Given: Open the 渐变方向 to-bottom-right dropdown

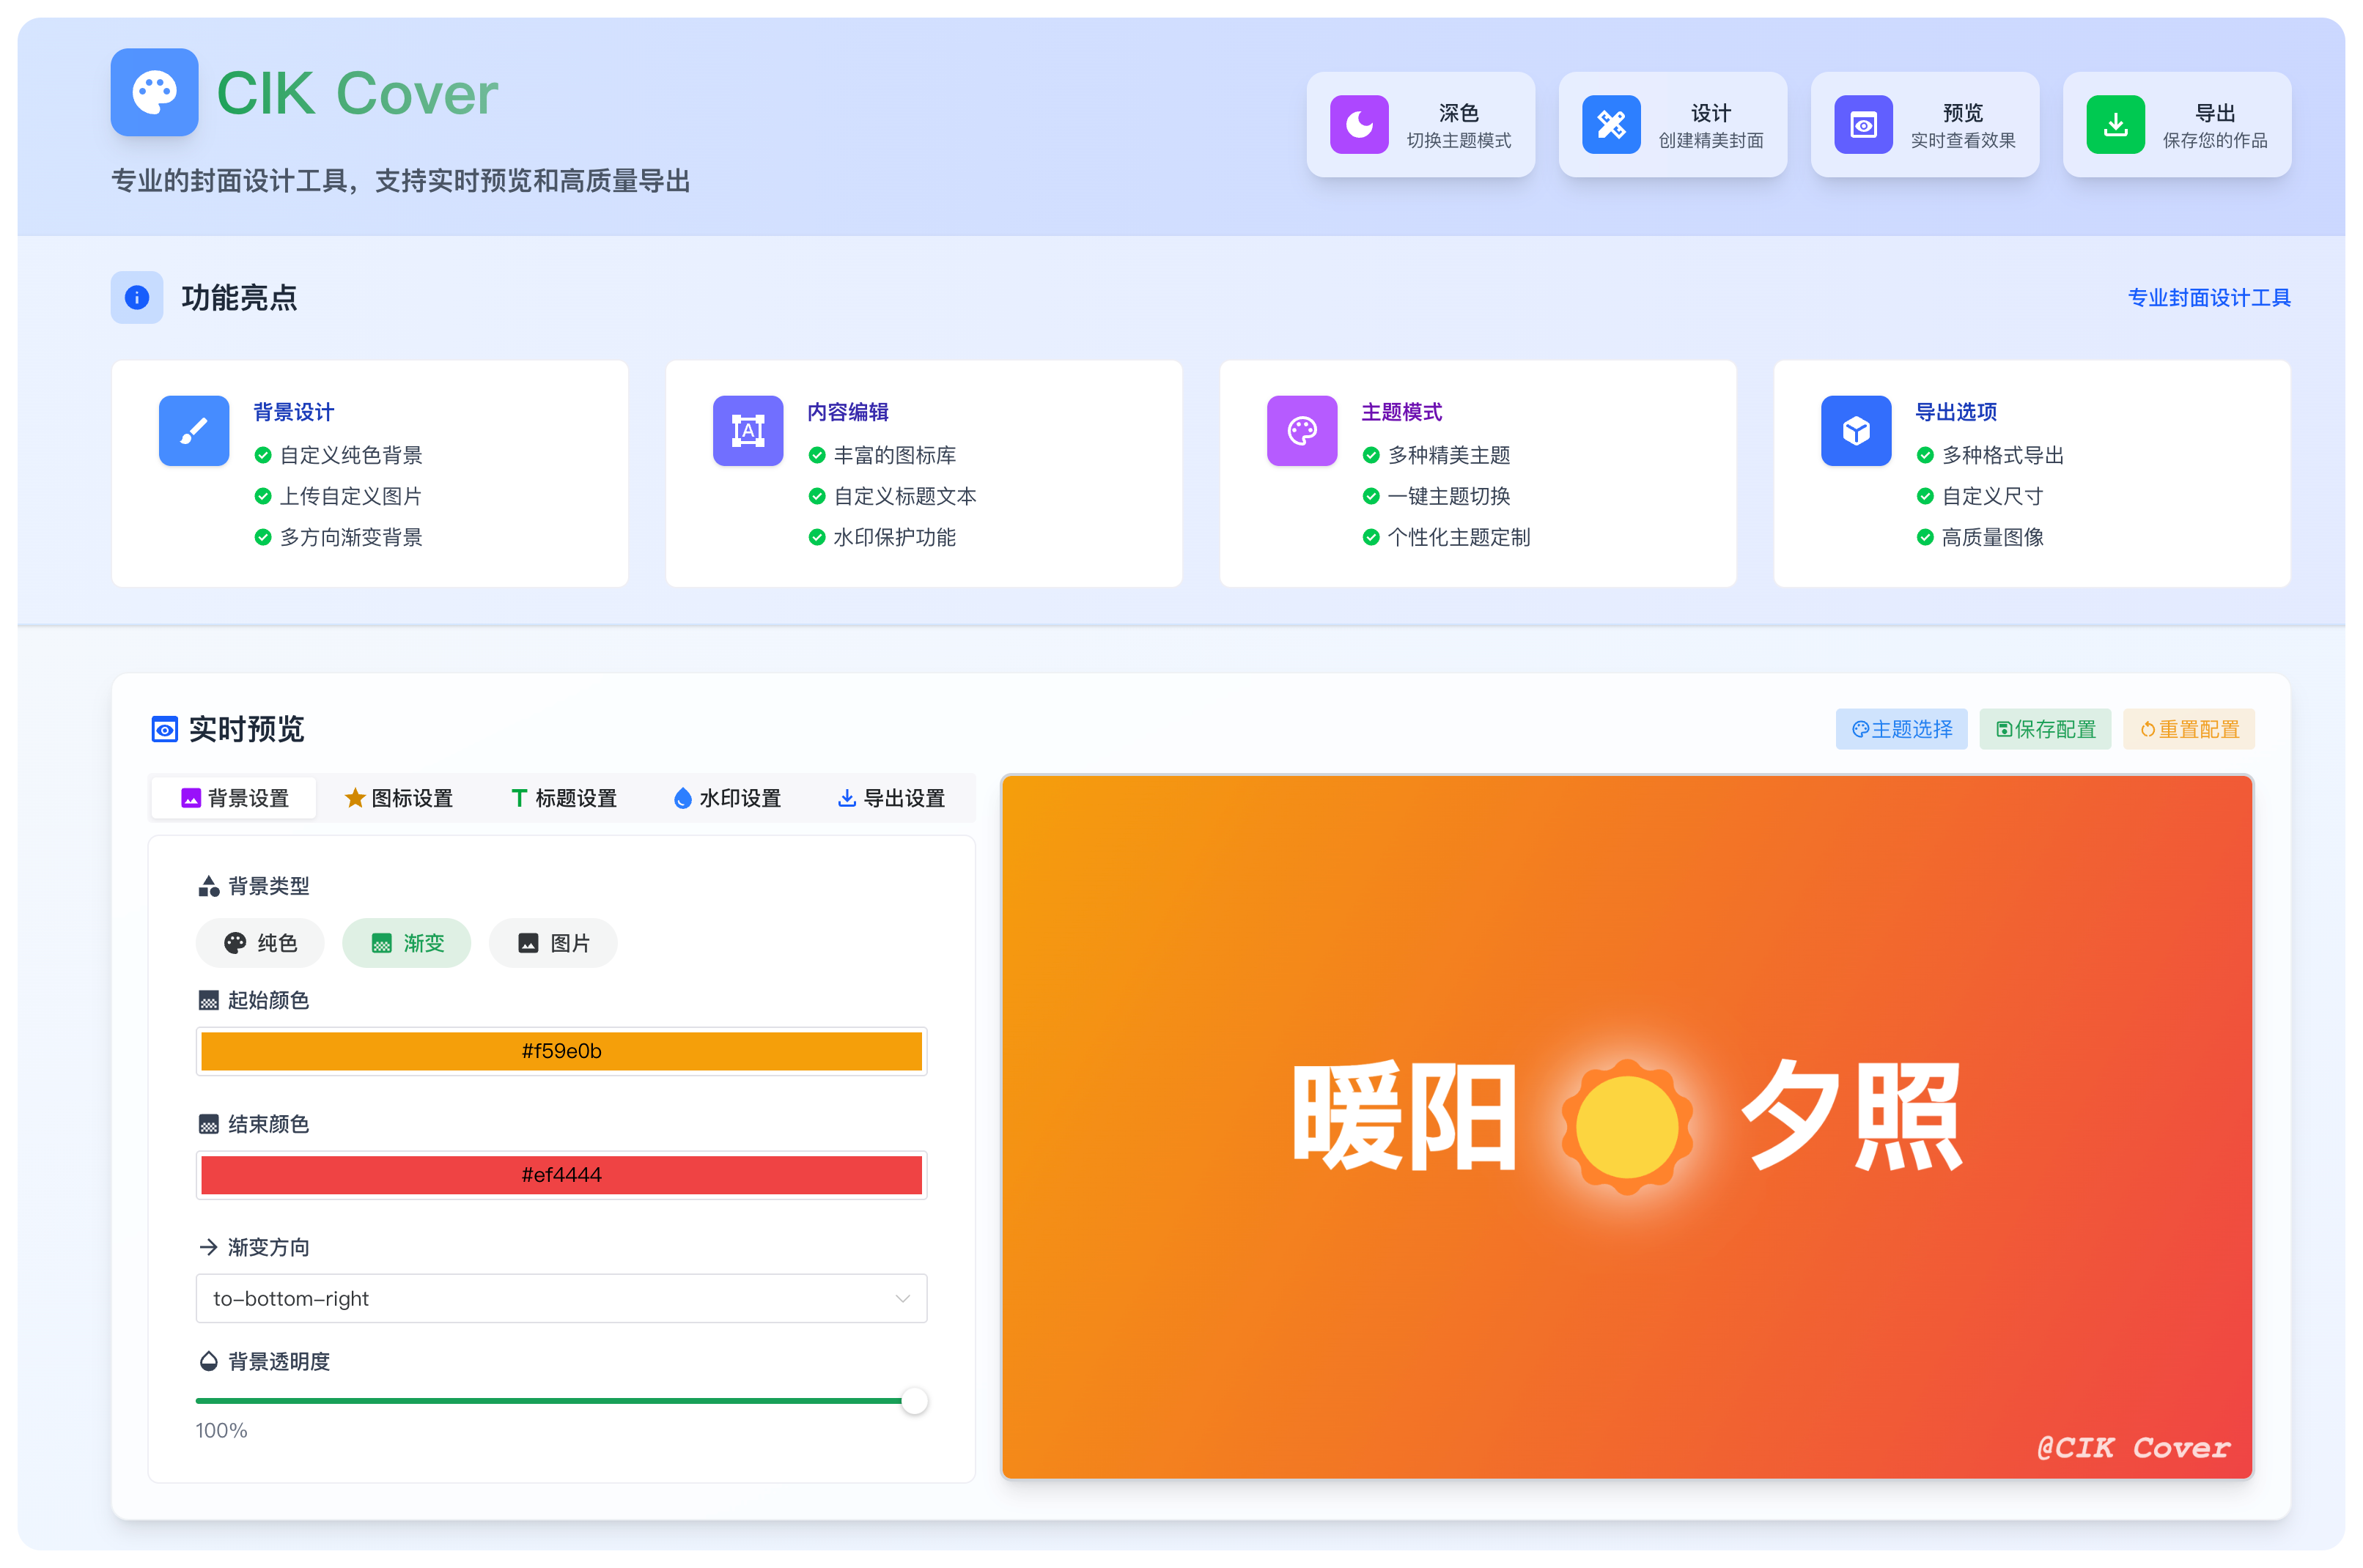Looking at the screenshot, I should coord(561,1298).
